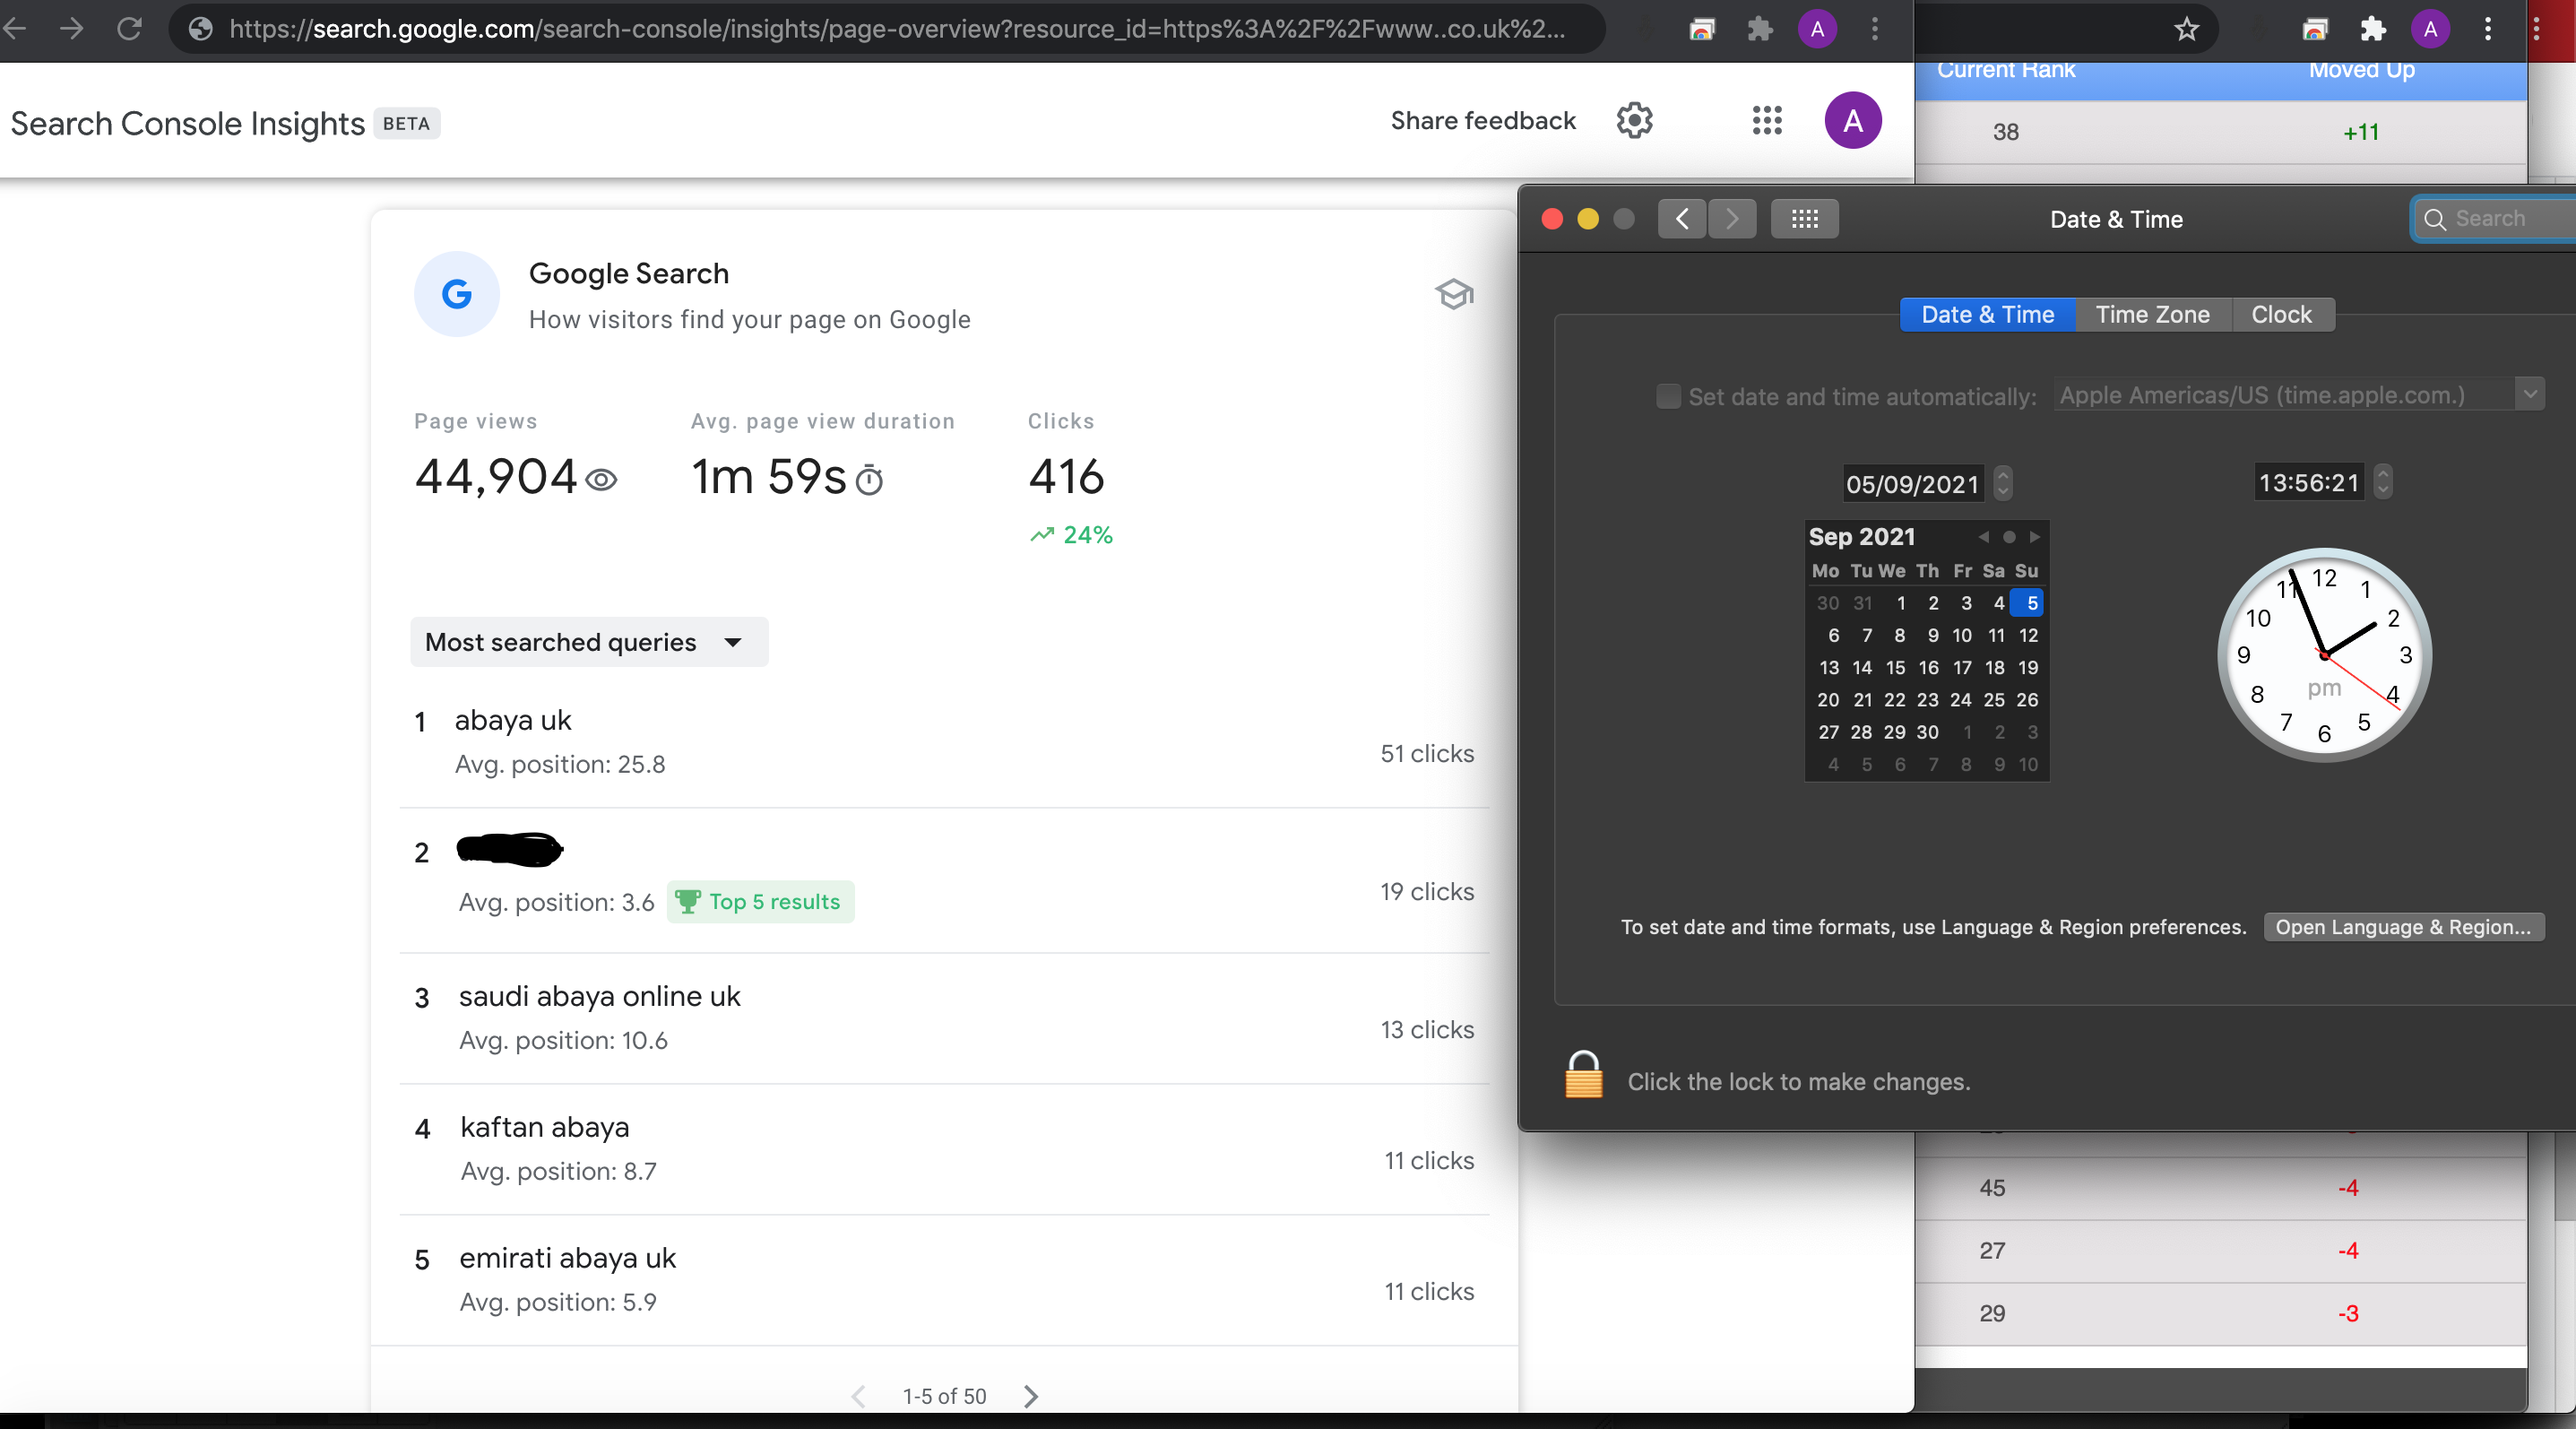This screenshot has height=1429, width=2576.
Task: Click the Top 5 results badge
Action: click(x=760, y=902)
